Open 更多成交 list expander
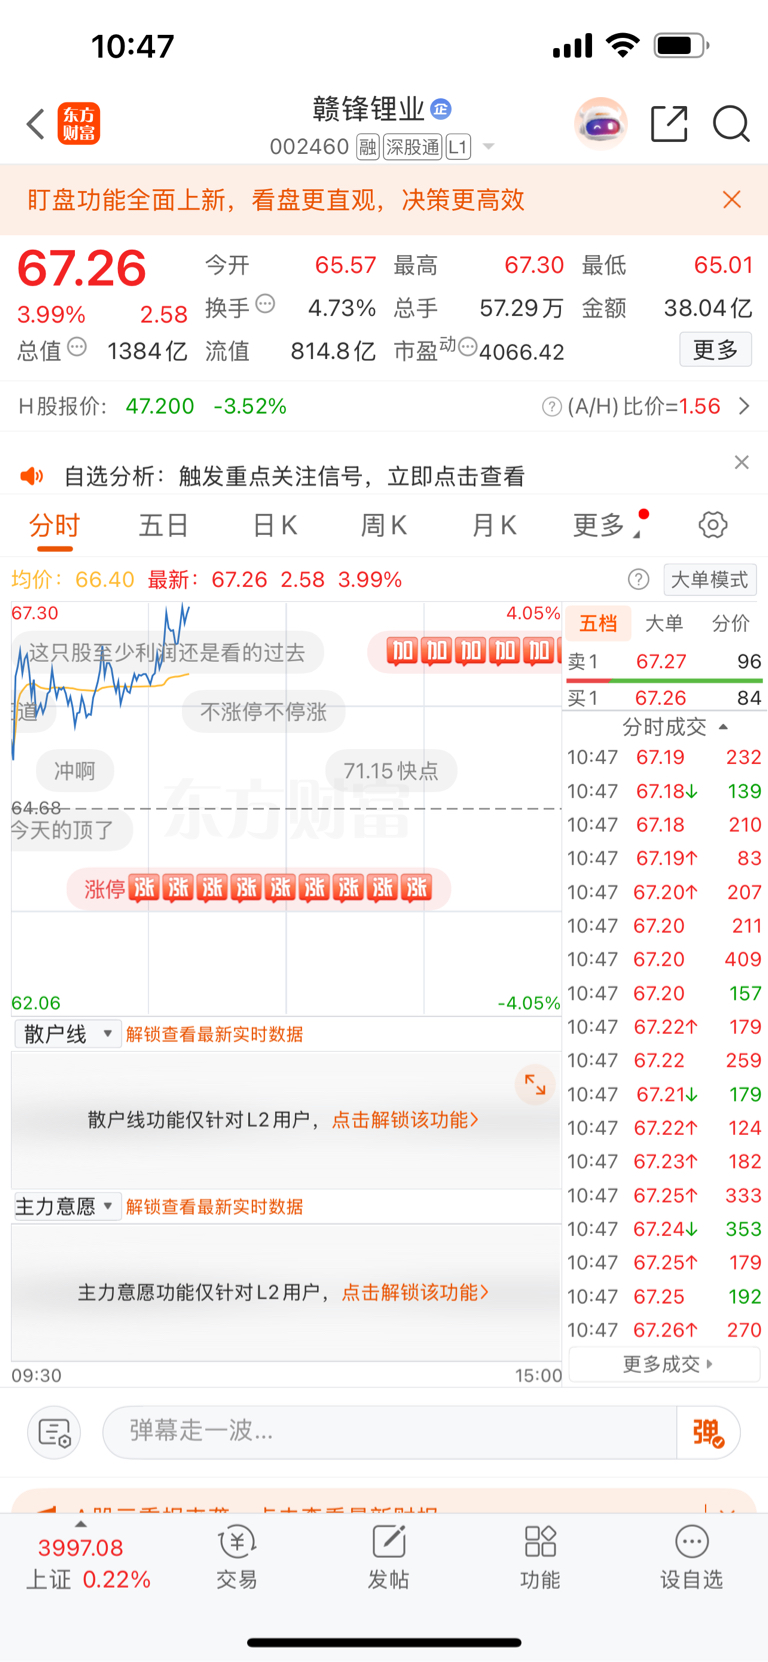Screen dimensions: 768x1662 tap(665, 1364)
